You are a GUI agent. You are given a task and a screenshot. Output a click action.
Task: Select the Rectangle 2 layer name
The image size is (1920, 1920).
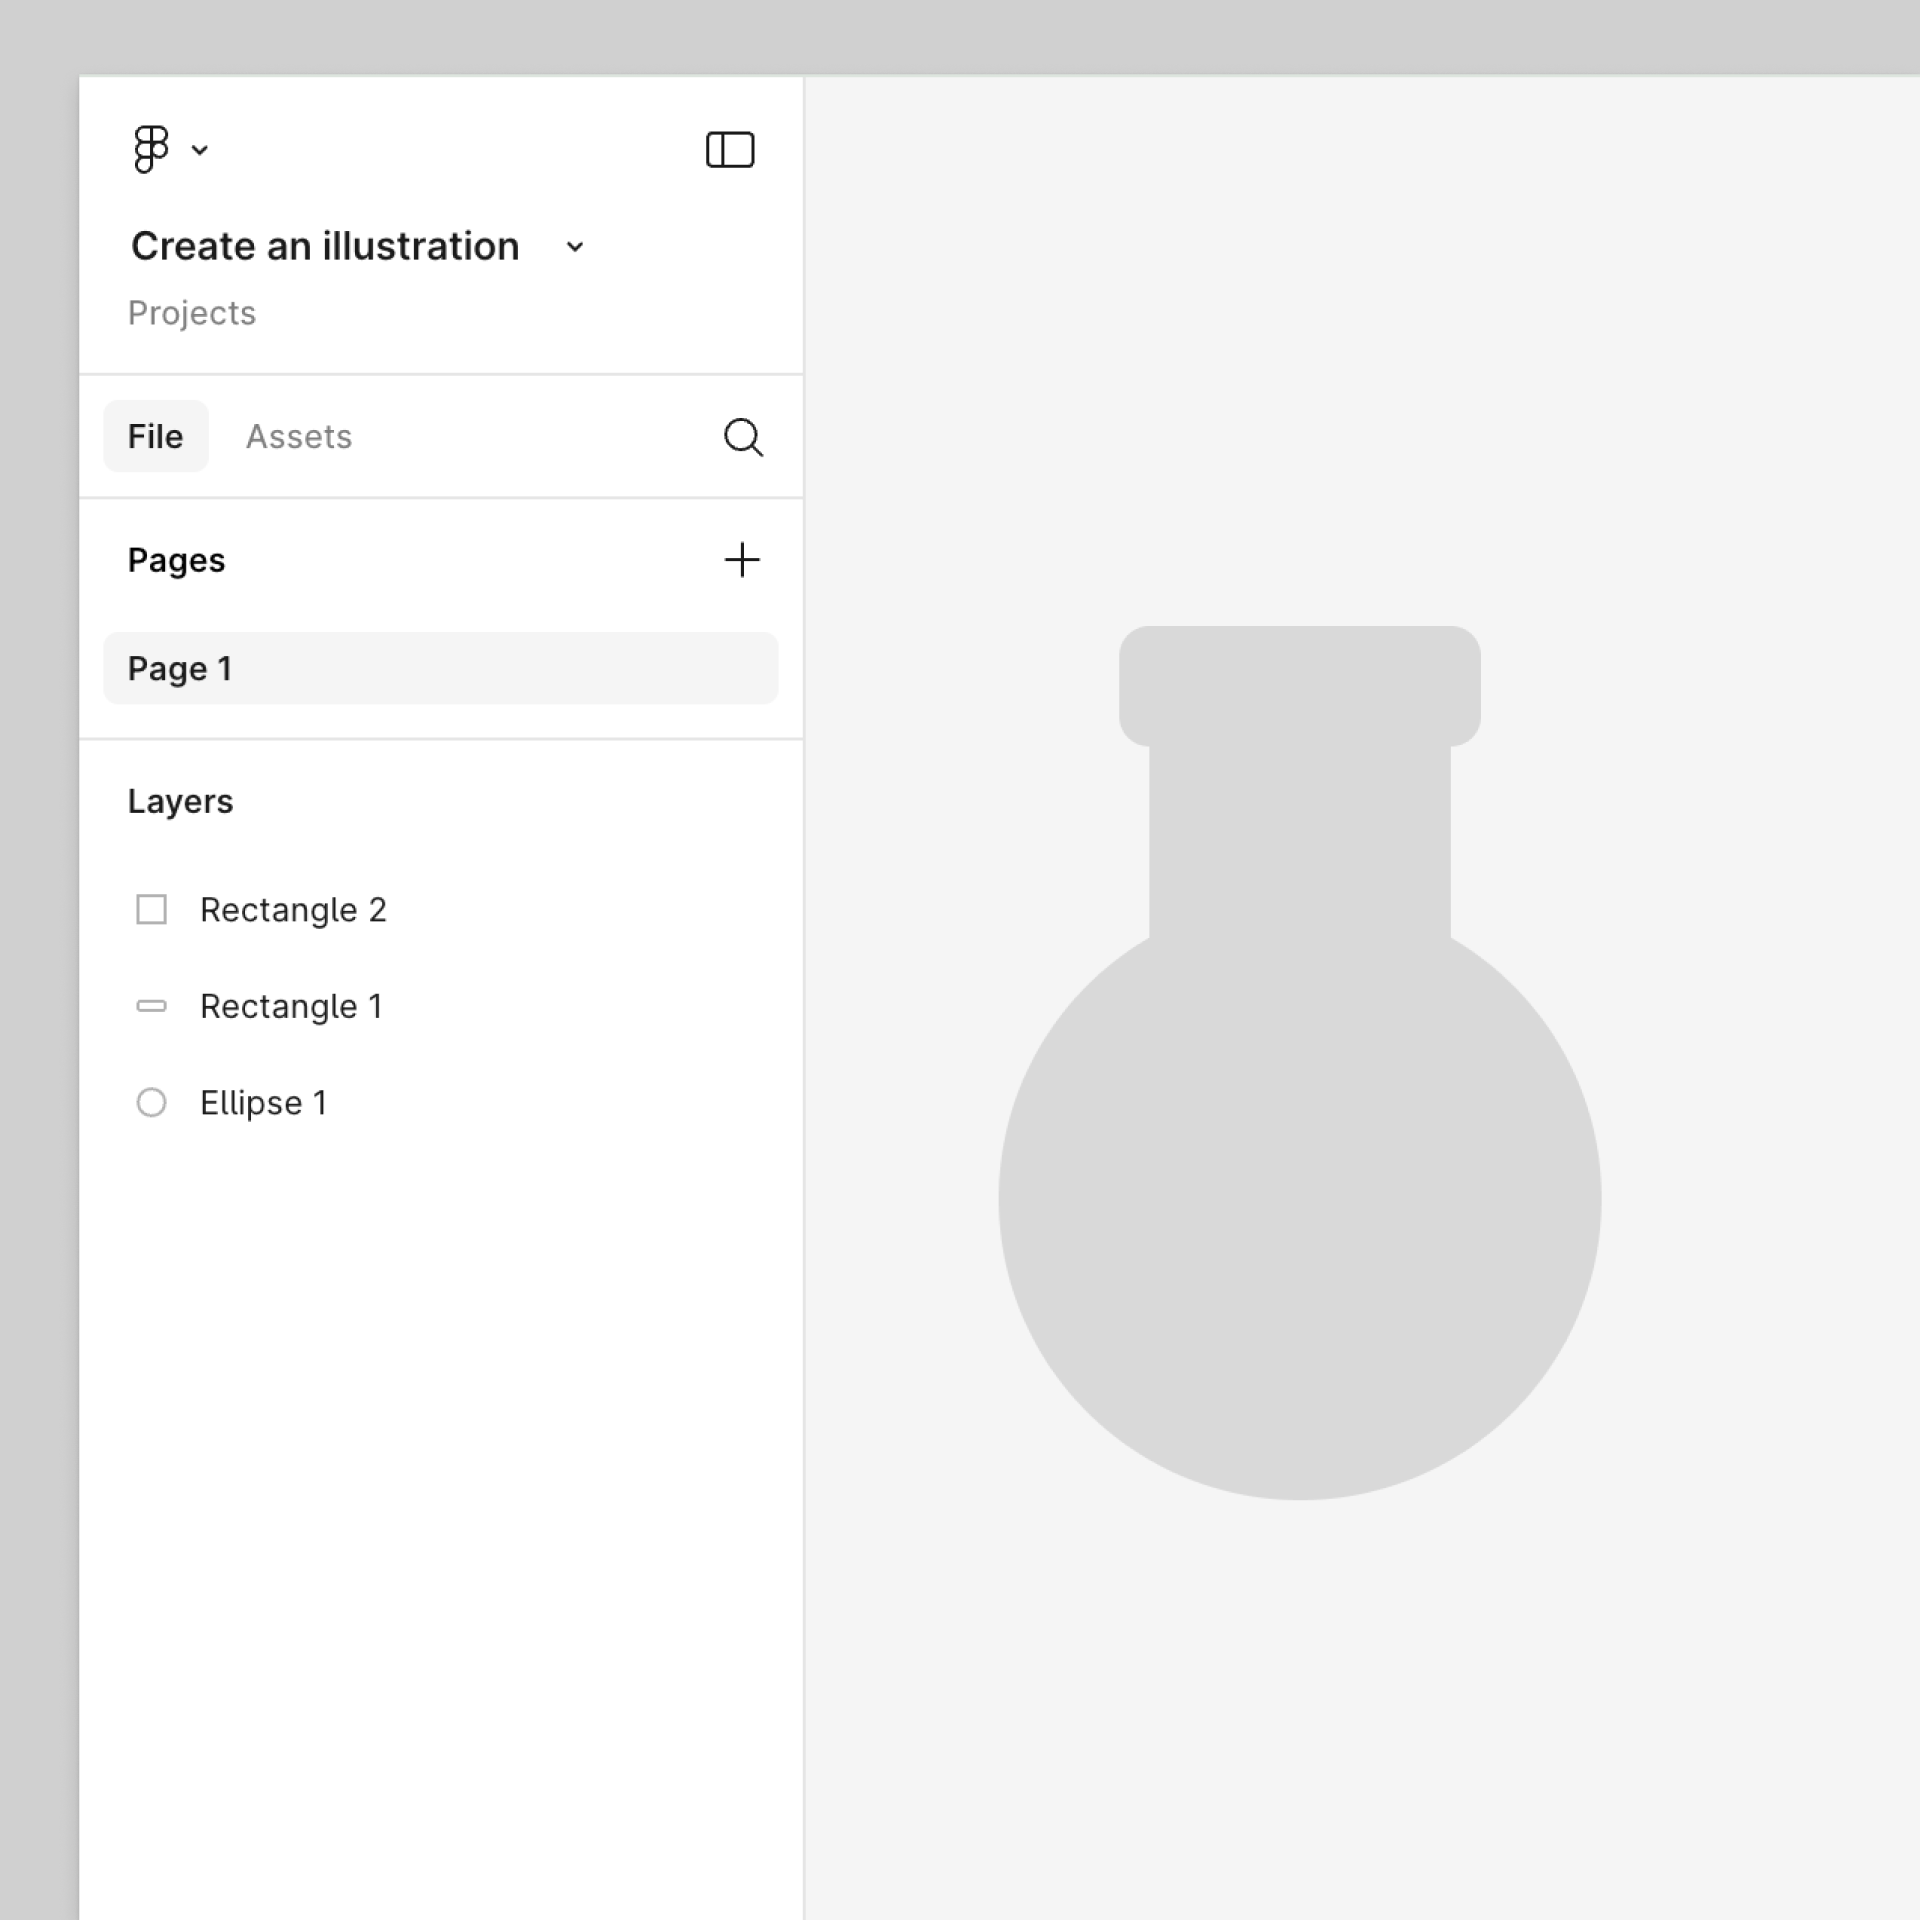point(292,909)
